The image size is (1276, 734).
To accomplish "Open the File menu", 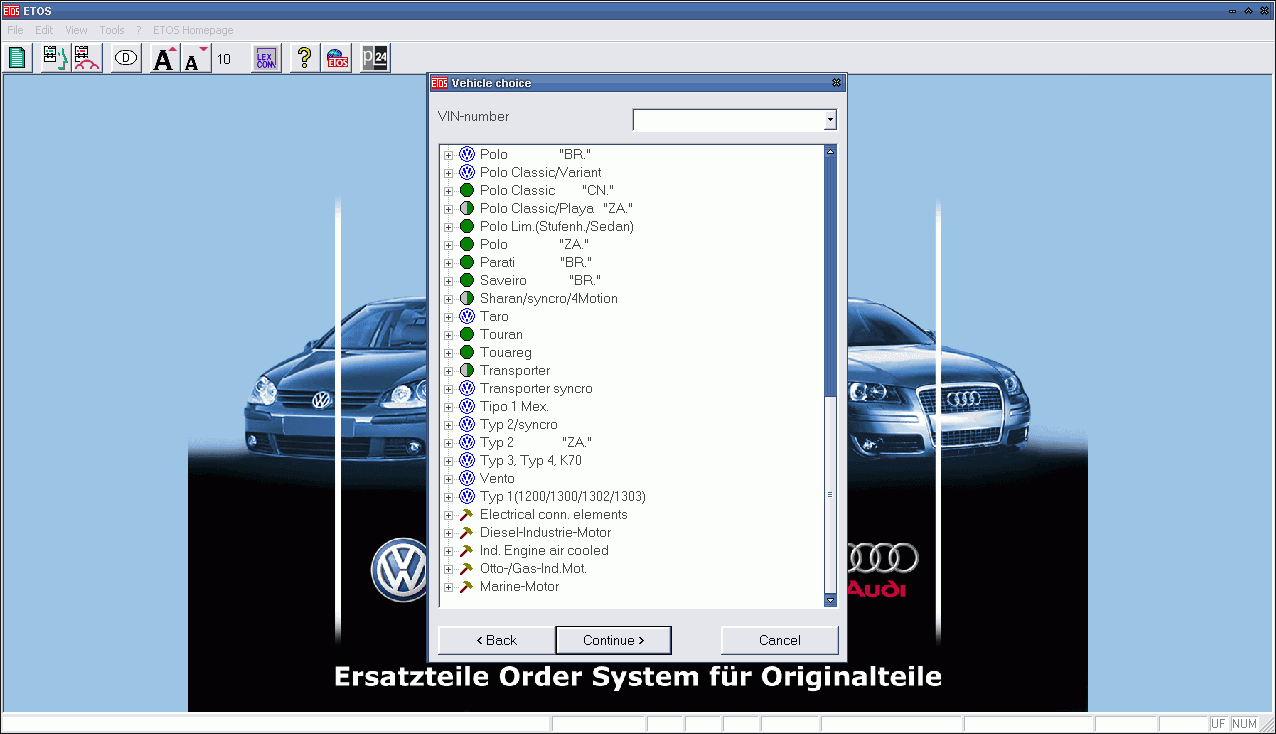I will coord(15,30).
